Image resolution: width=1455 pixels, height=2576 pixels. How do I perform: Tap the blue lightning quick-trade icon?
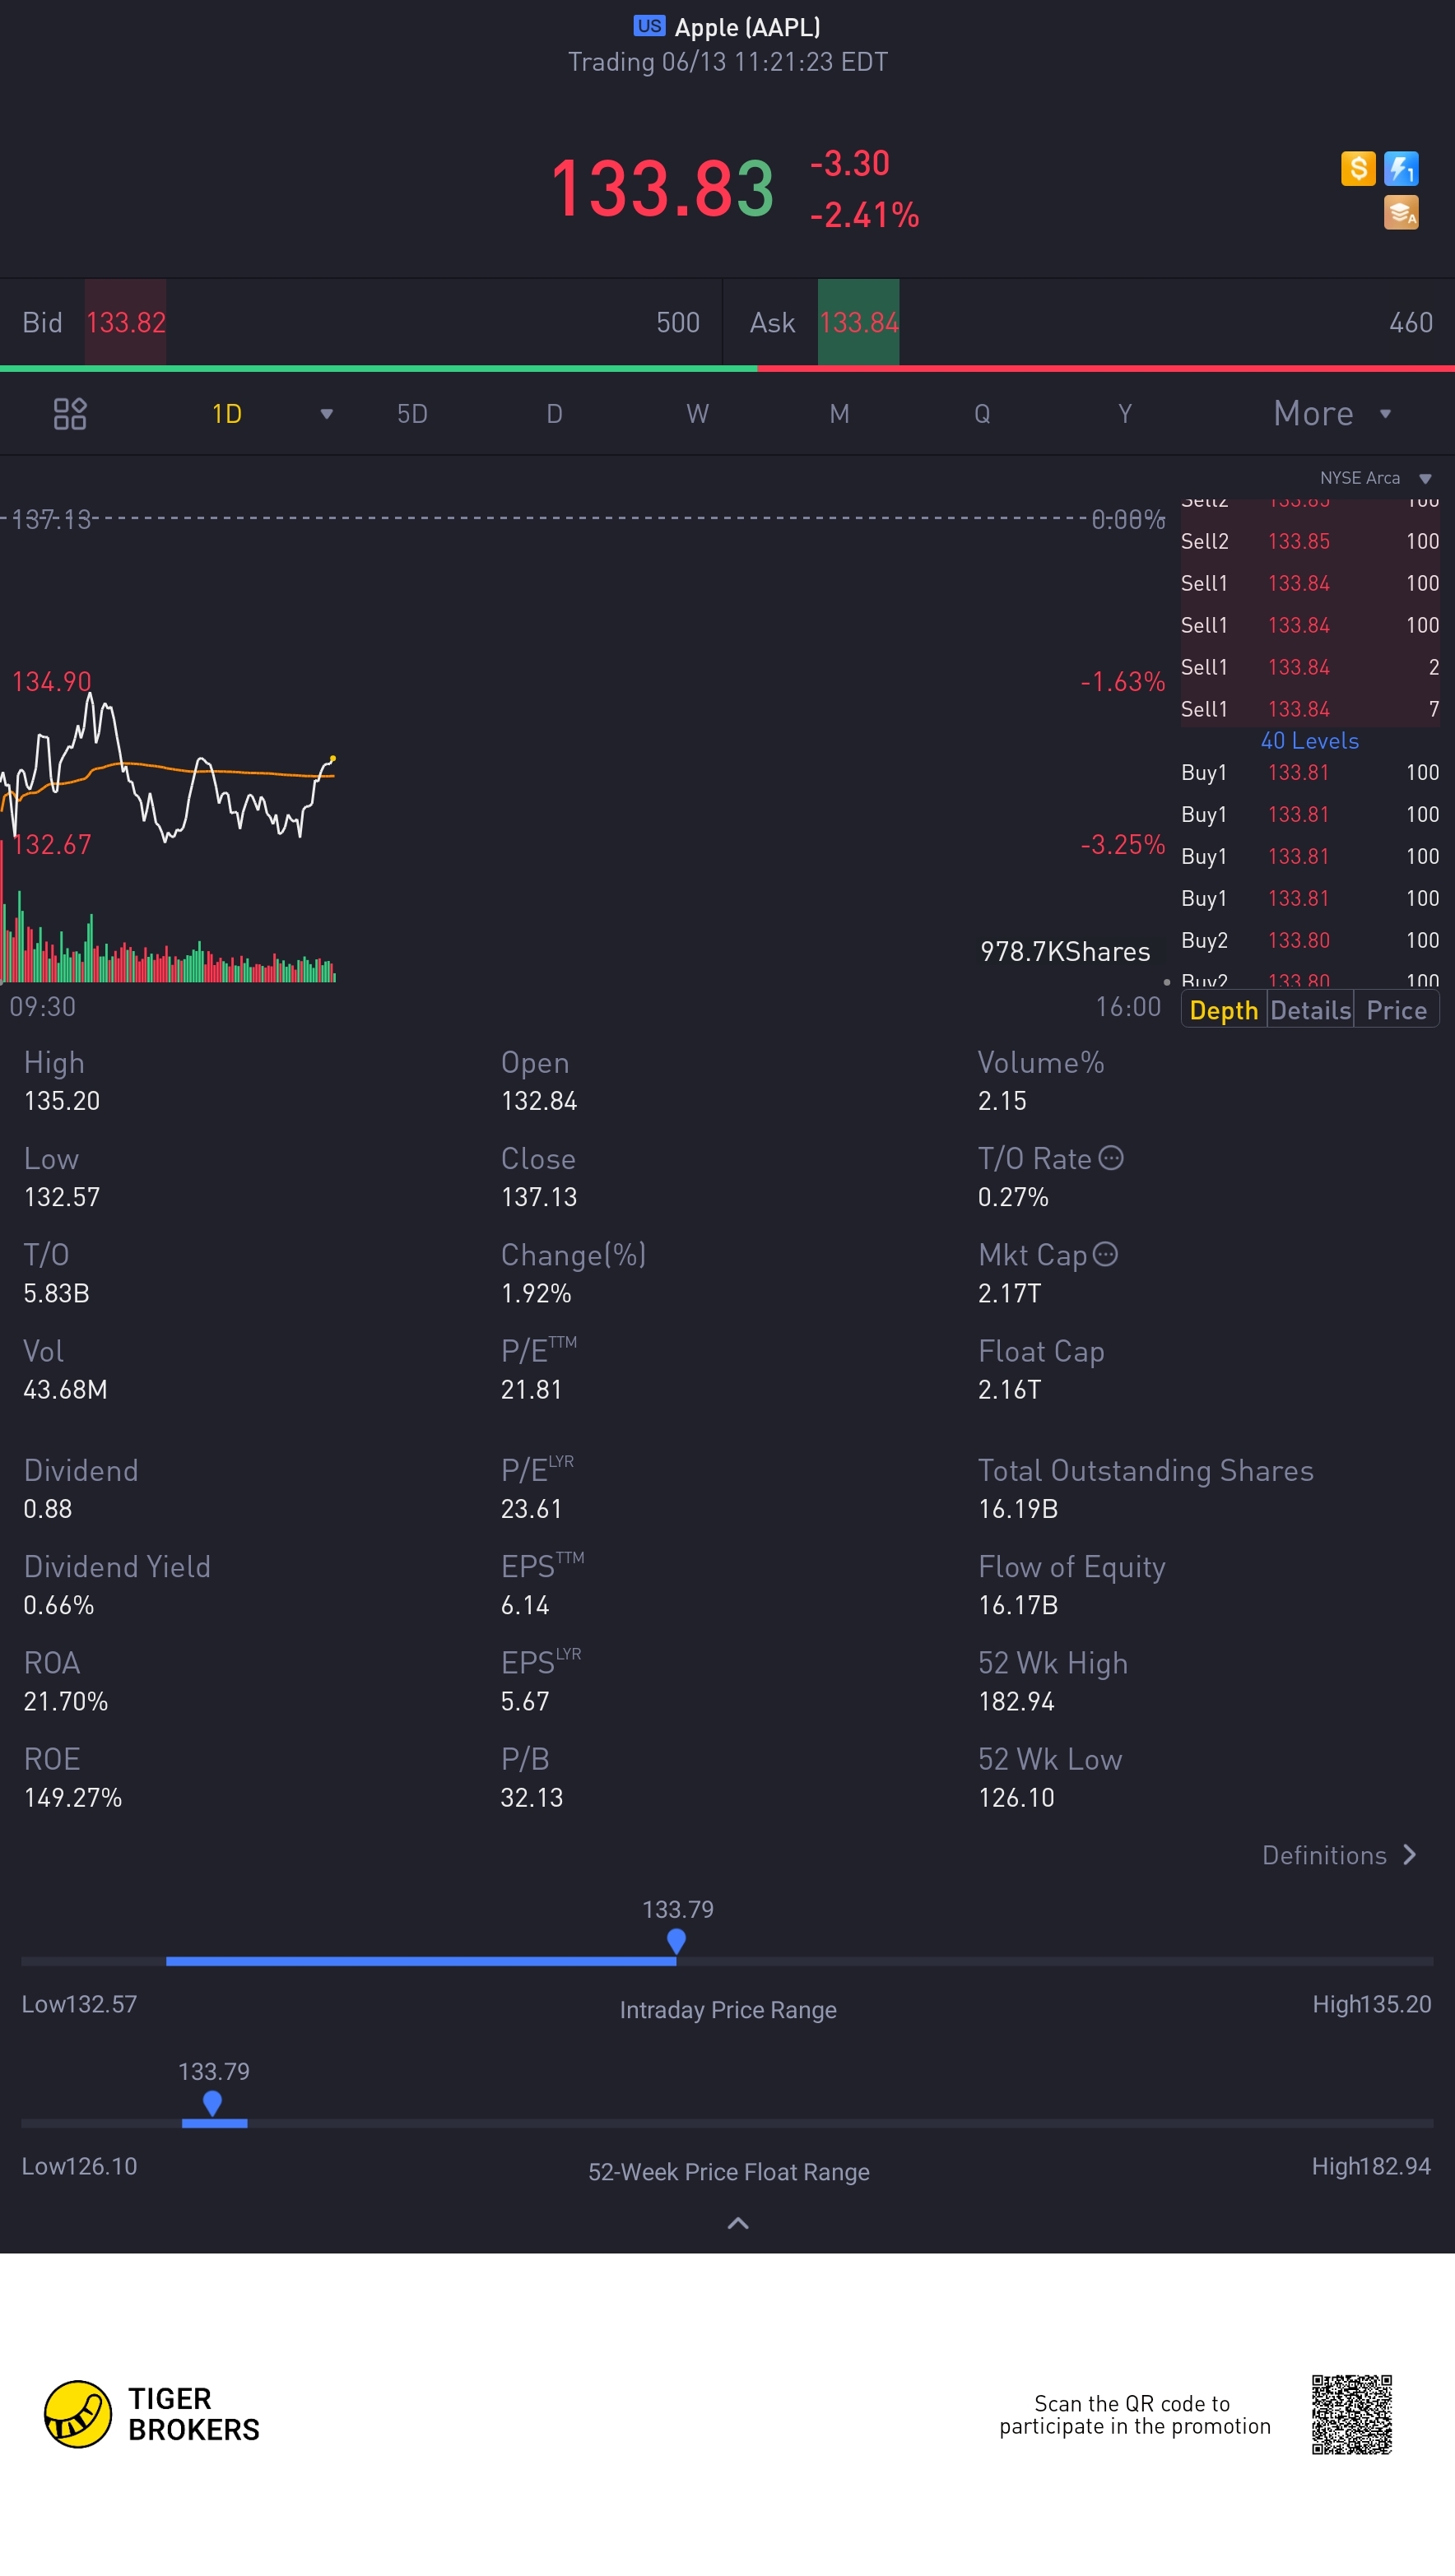coord(1401,168)
